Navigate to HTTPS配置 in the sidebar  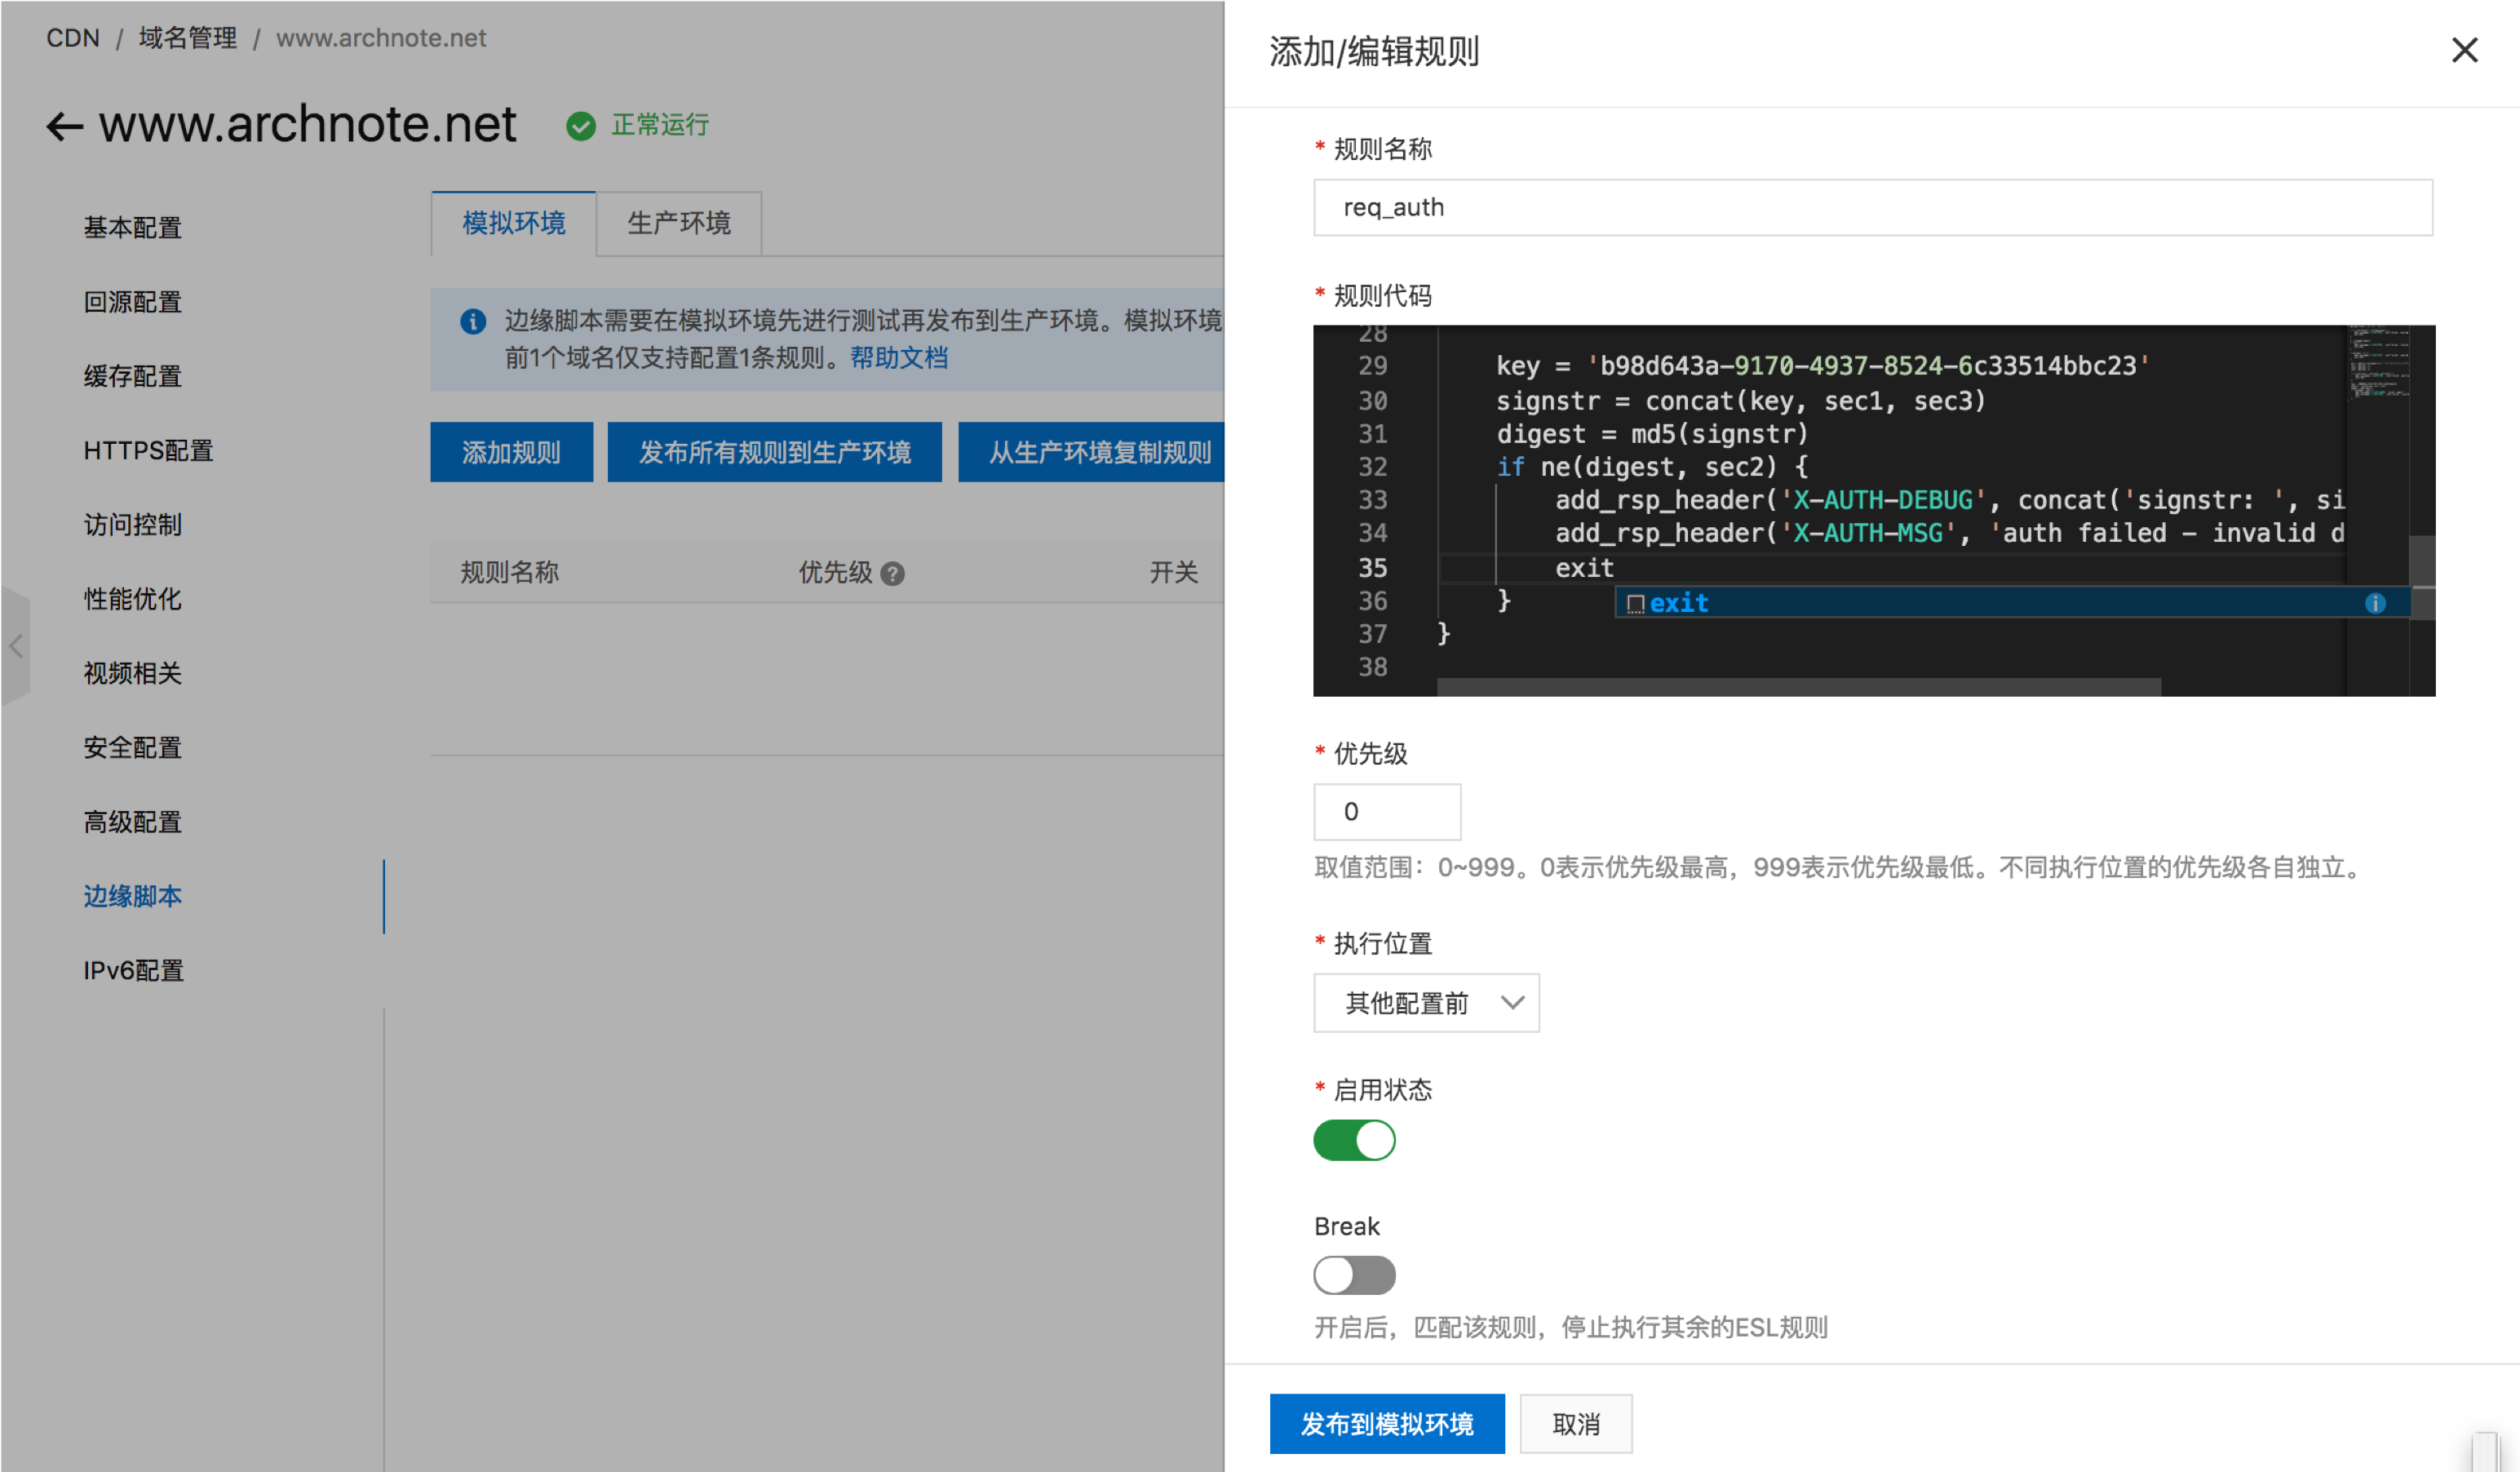point(147,450)
